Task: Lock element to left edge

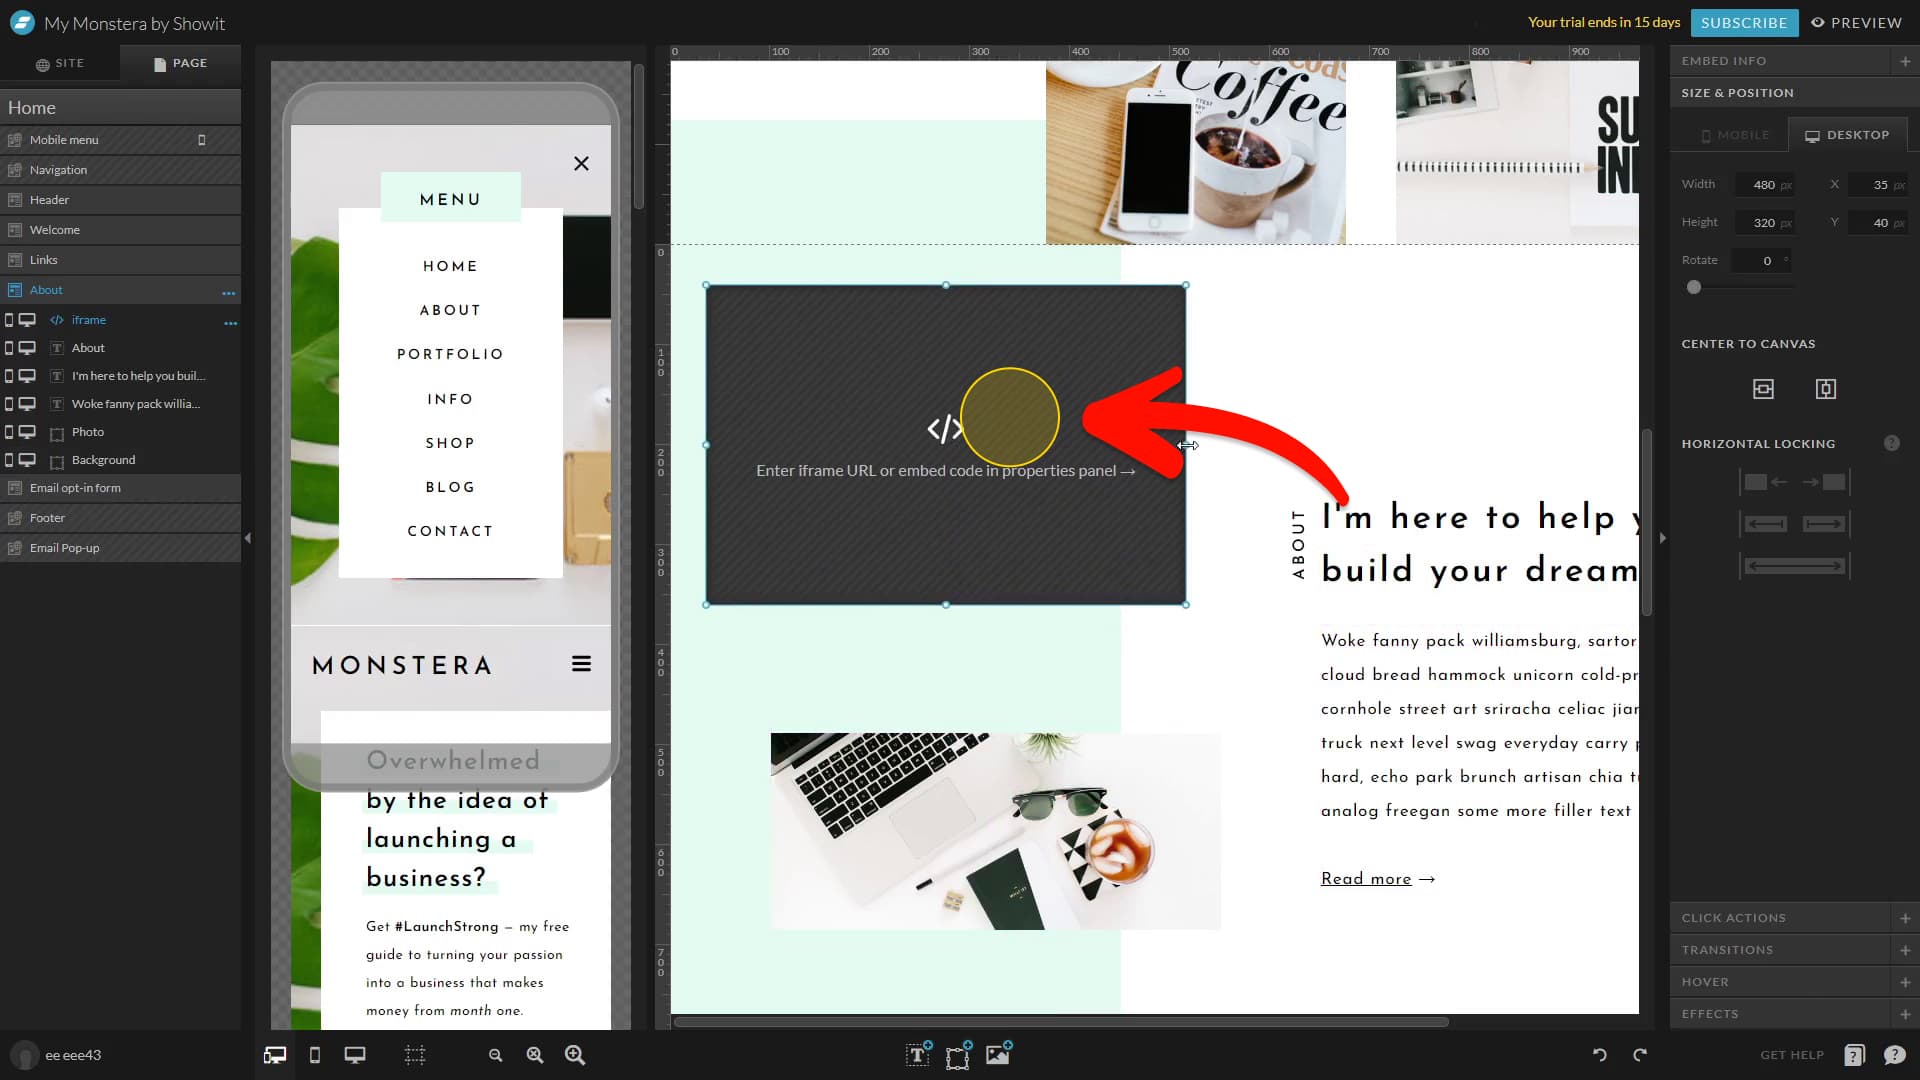Action: coord(1766,482)
